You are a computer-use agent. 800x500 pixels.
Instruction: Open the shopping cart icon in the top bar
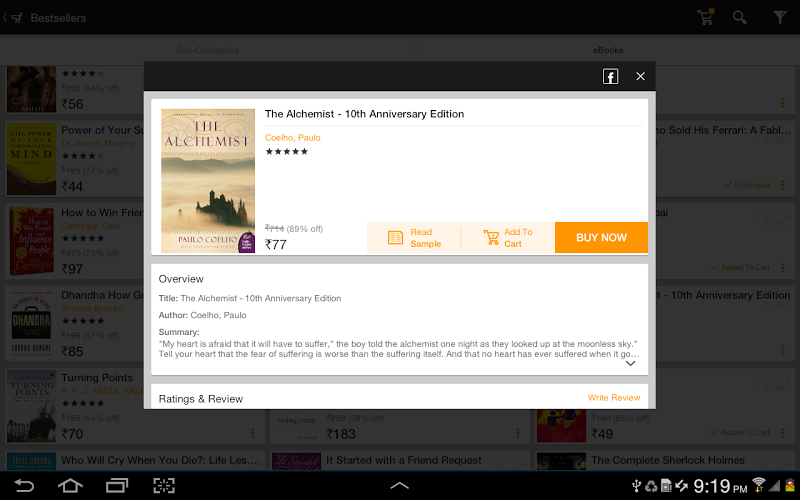pyautogui.click(x=706, y=17)
